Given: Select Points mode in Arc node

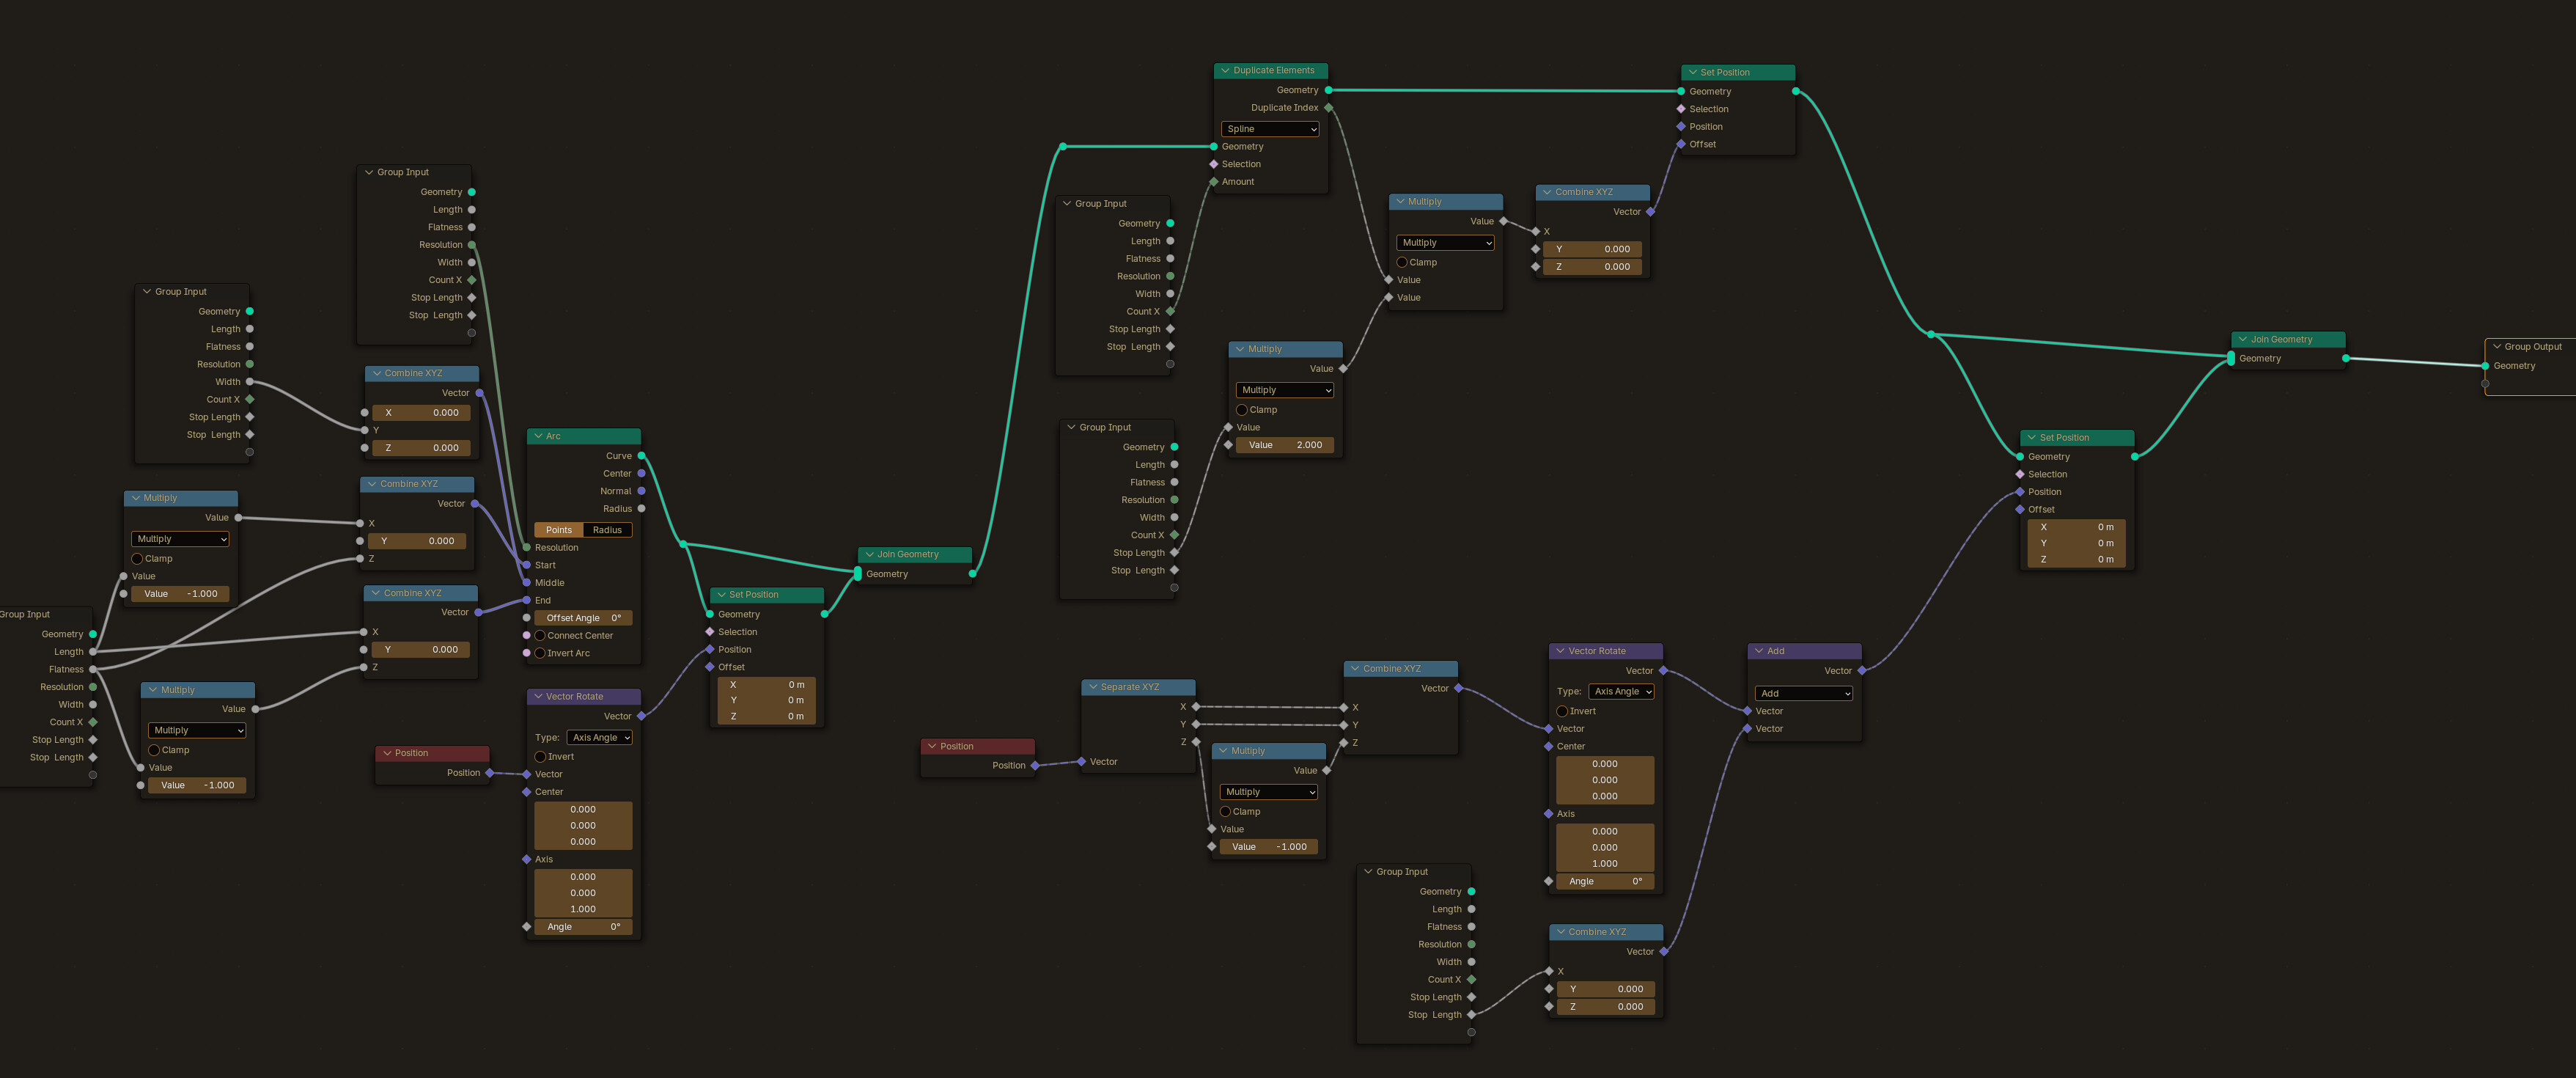Looking at the screenshot, I should [559, 530].
